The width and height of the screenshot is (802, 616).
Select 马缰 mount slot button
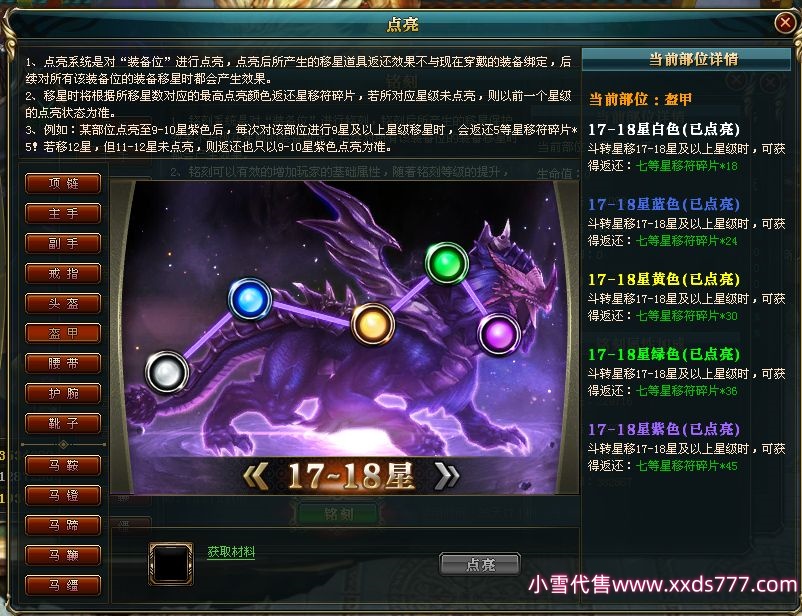pyautogui.click(x=63, y=586)
